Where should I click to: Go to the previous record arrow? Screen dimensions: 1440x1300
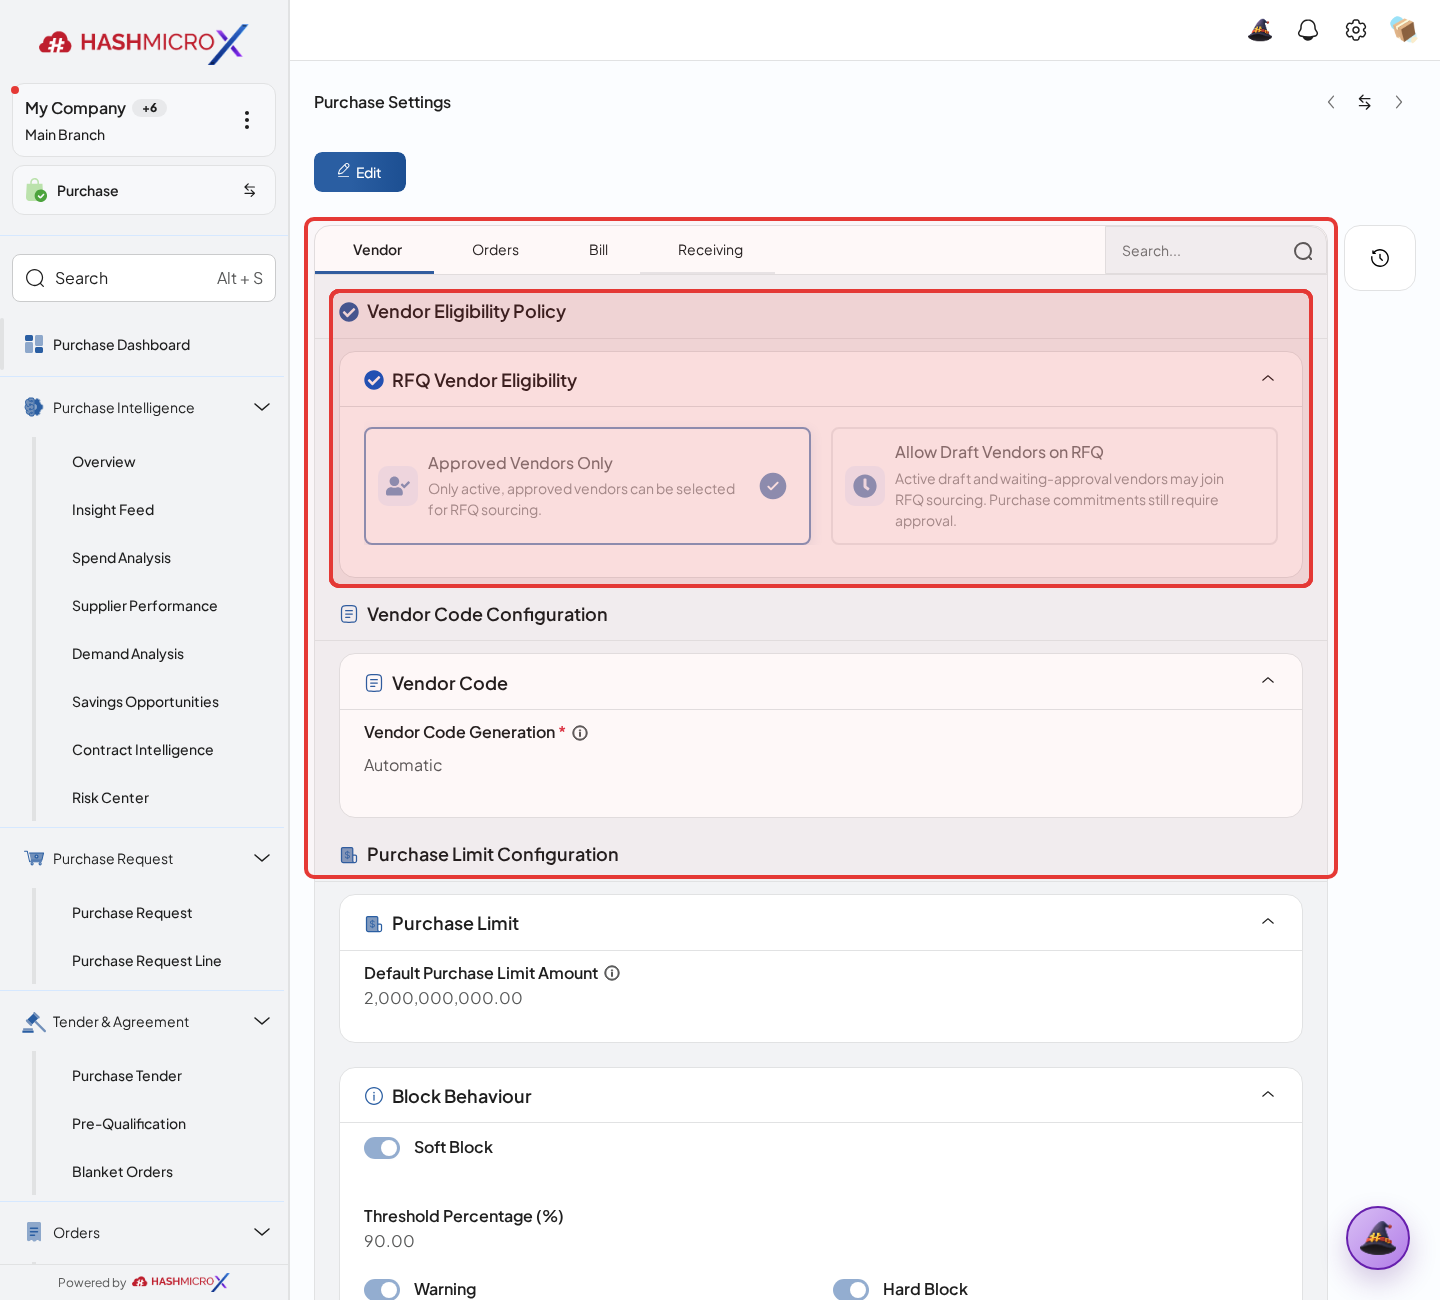(1331, 102)
